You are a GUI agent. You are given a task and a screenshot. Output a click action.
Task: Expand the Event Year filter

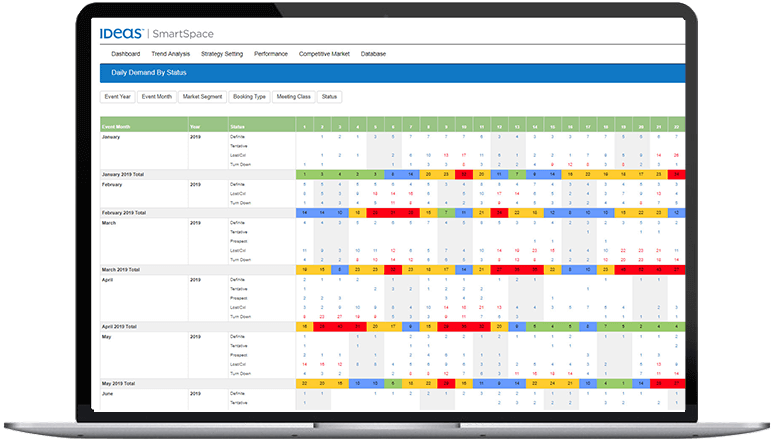[118, 97]
